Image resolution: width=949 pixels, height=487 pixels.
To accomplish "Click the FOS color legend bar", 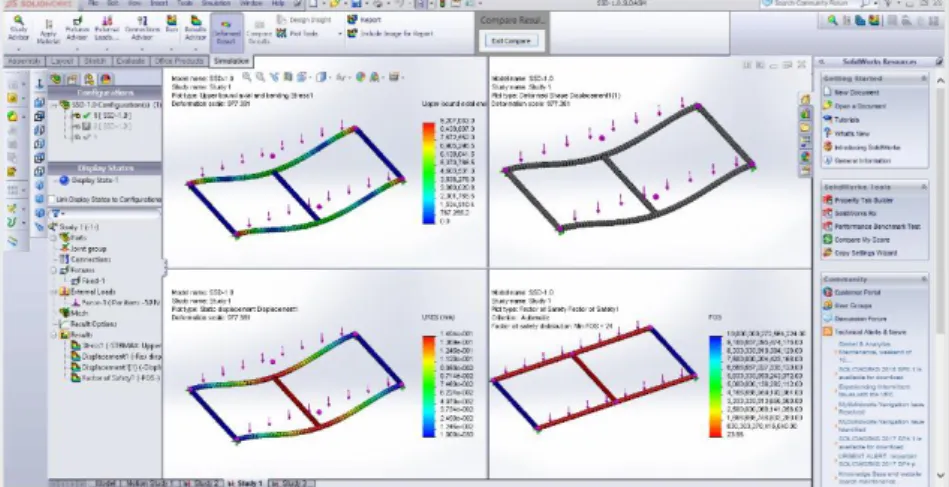I will (x=715, y=387).
